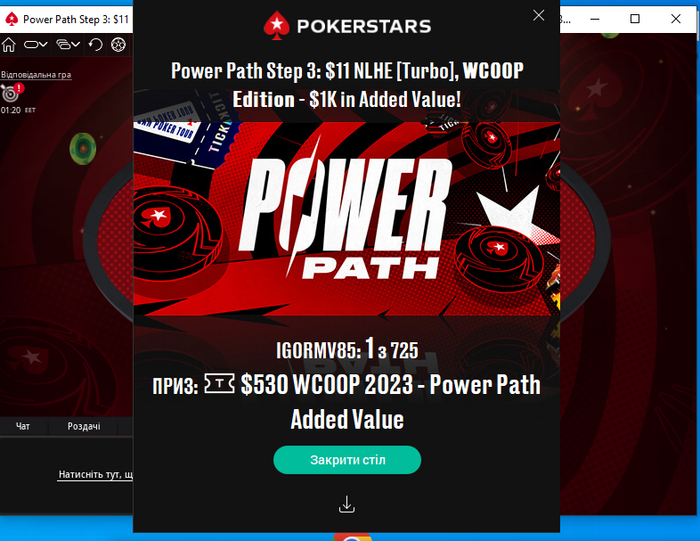This screenshot has width=700, height=541.
Task: Open the poker chip cashier icon
Action: tap(118, 45)
